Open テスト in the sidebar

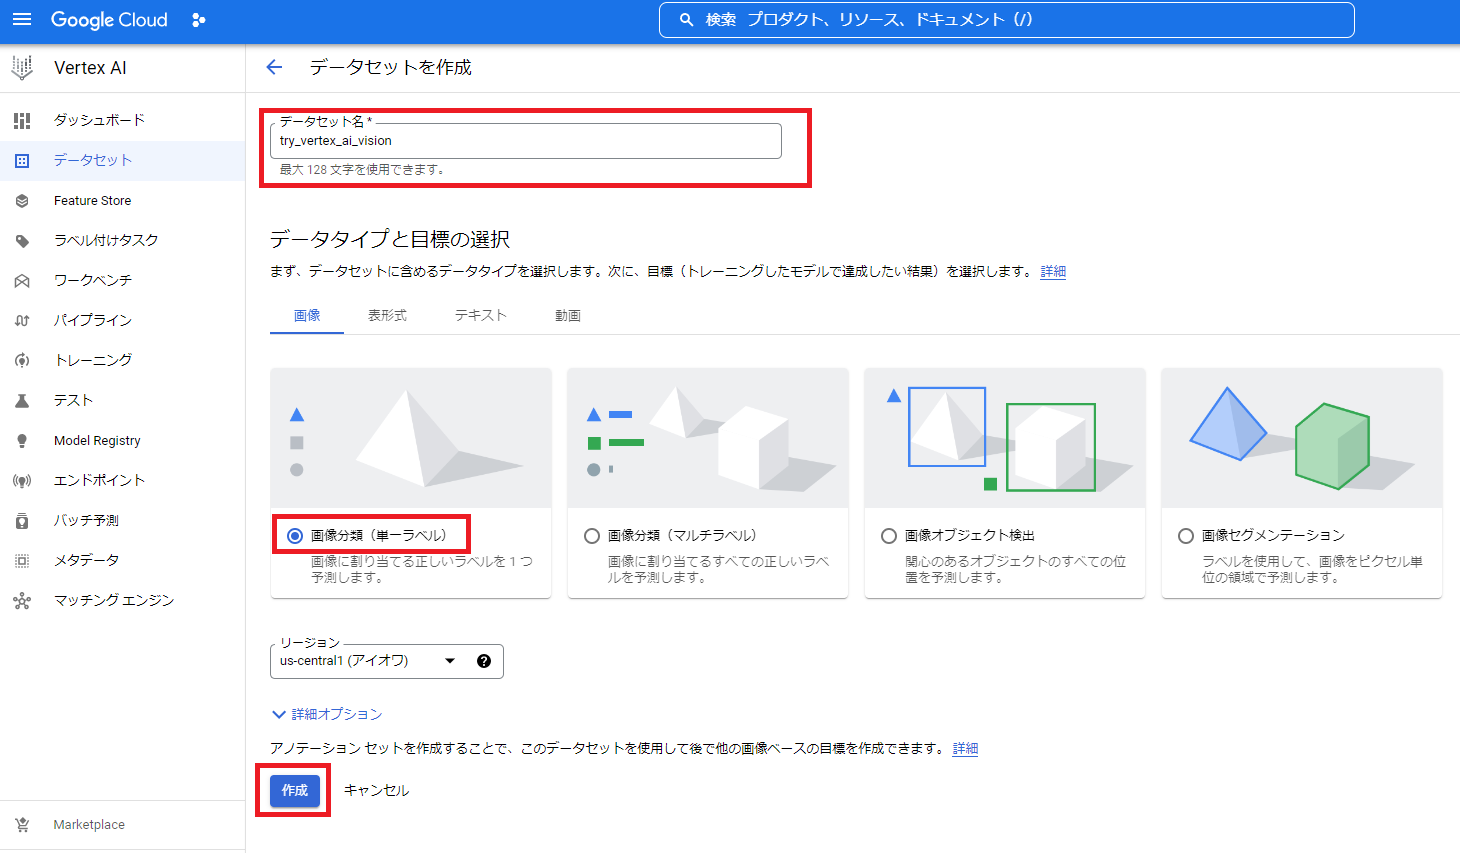coord(73,401)
